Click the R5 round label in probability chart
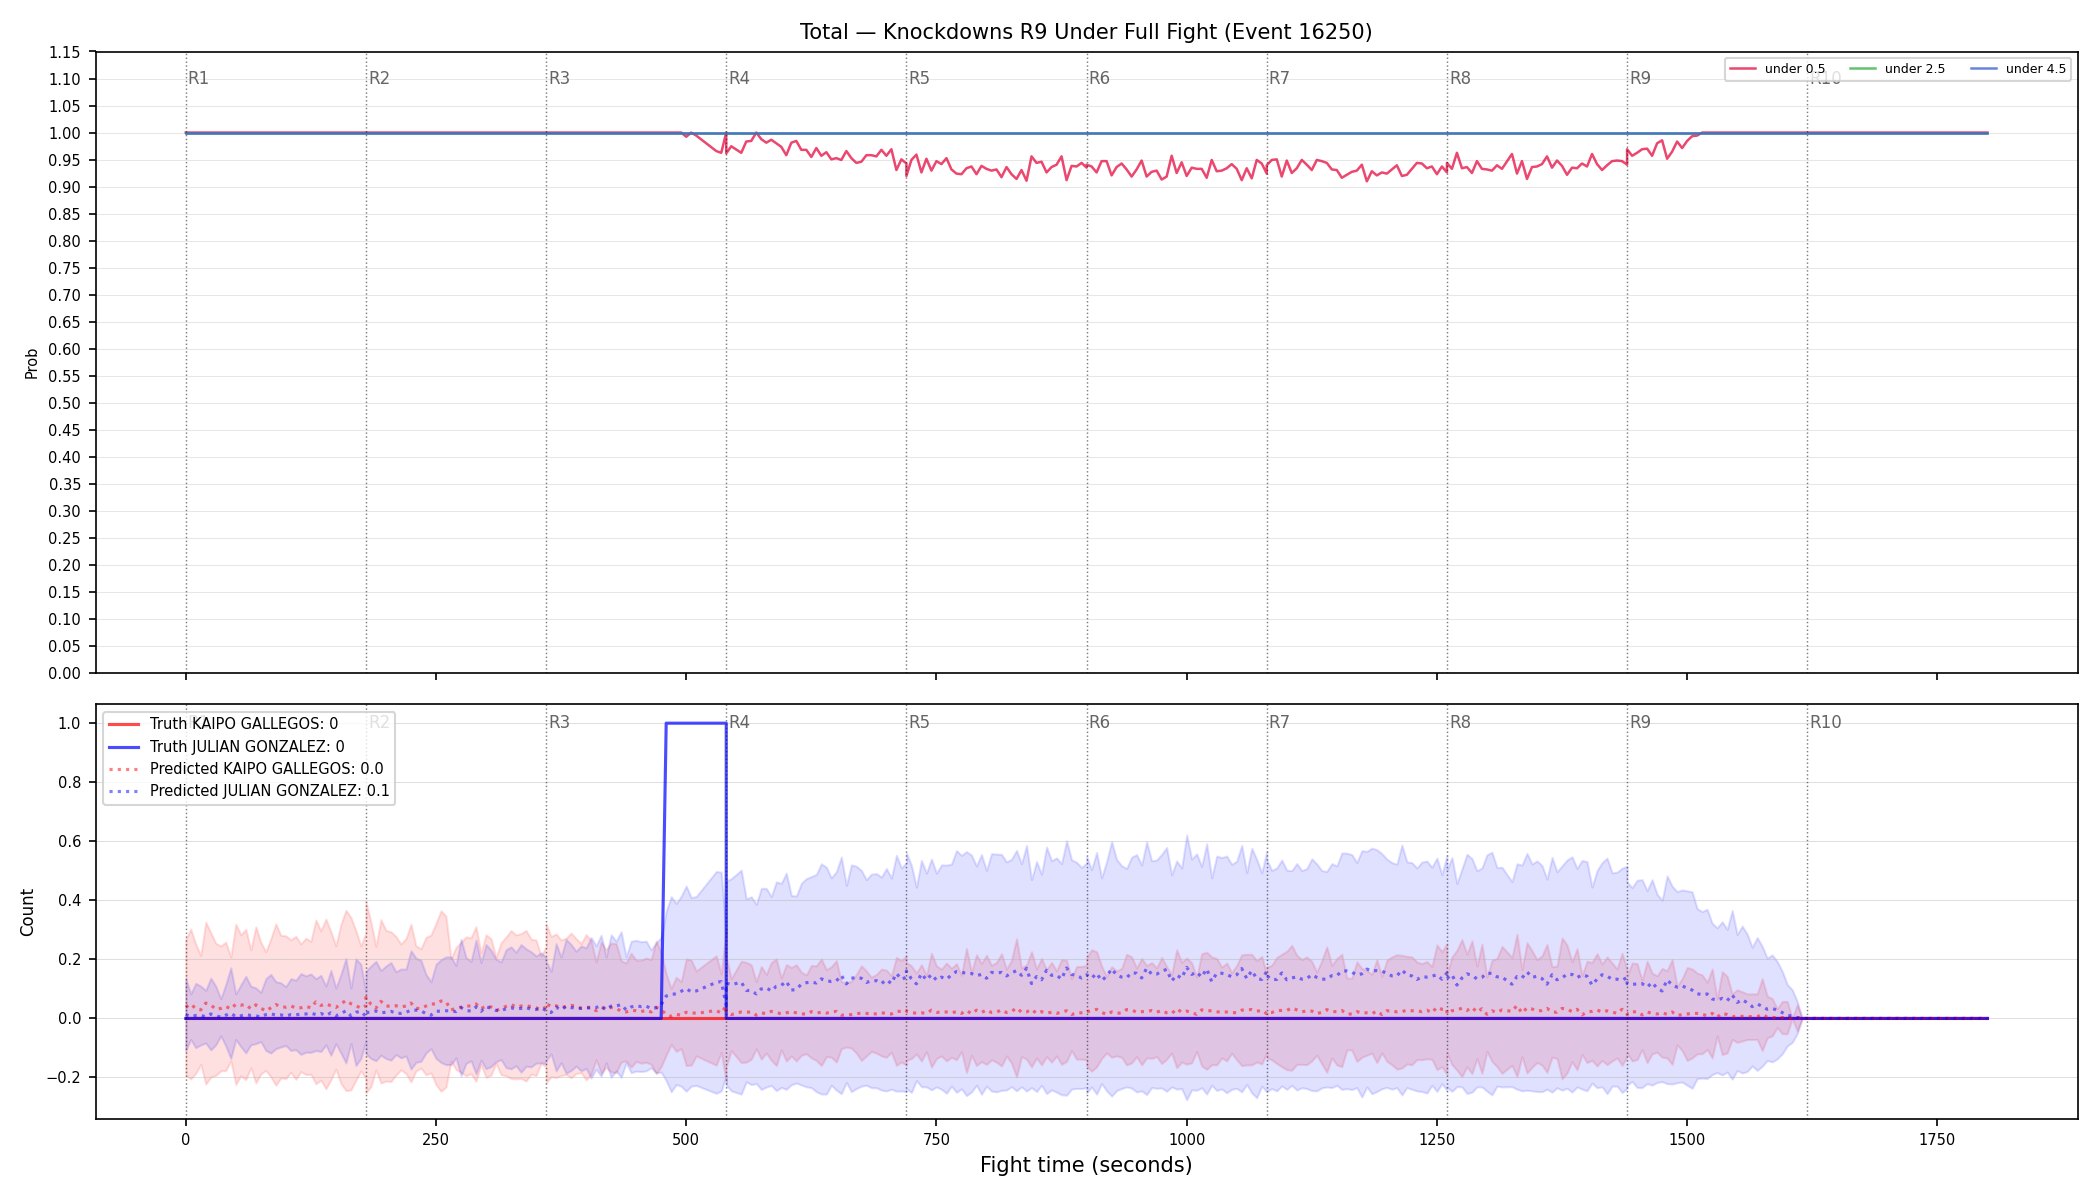The height and width of the screenshot is (1200, 2100). tap(919, 78)
